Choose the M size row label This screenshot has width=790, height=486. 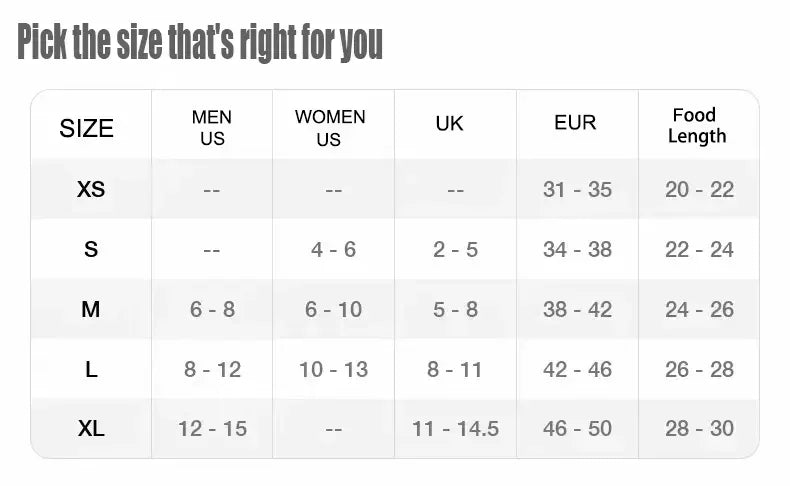[91, 309]
